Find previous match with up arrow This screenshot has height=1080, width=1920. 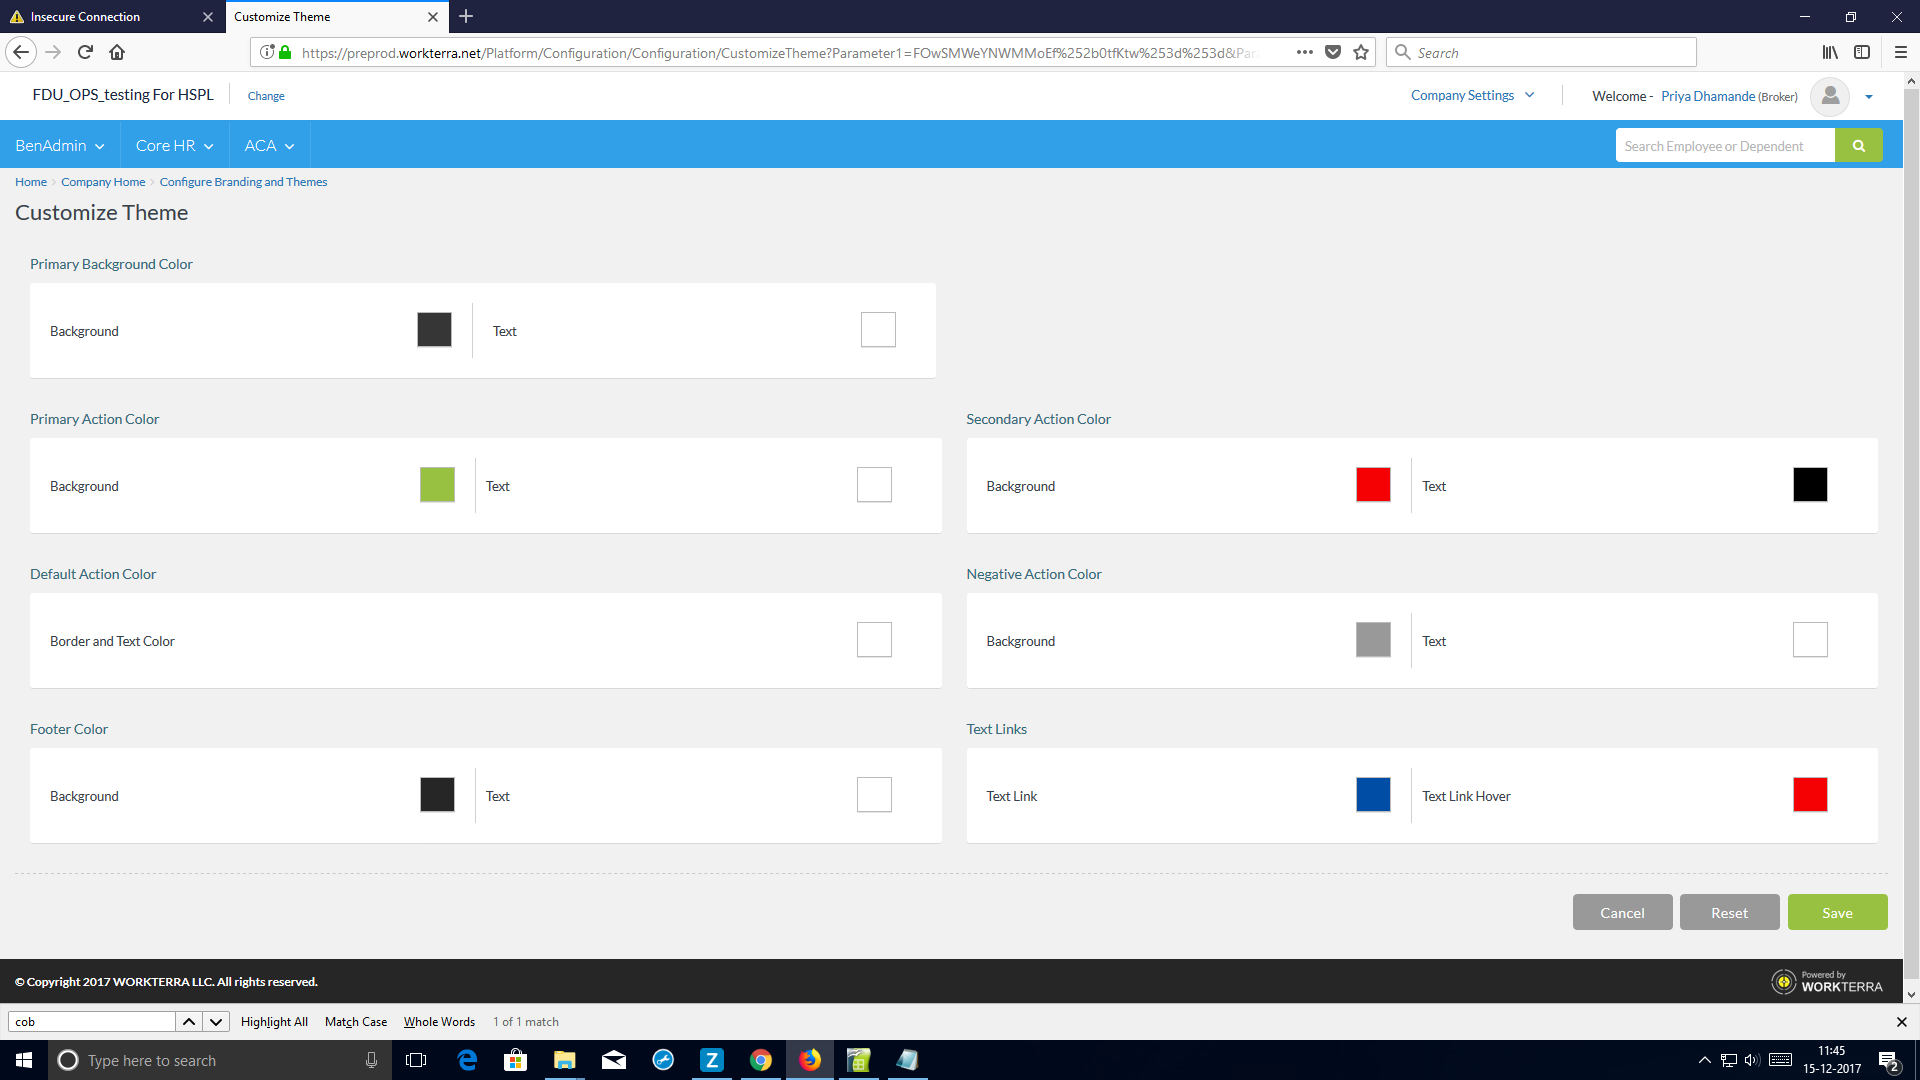click(189, 1022)
